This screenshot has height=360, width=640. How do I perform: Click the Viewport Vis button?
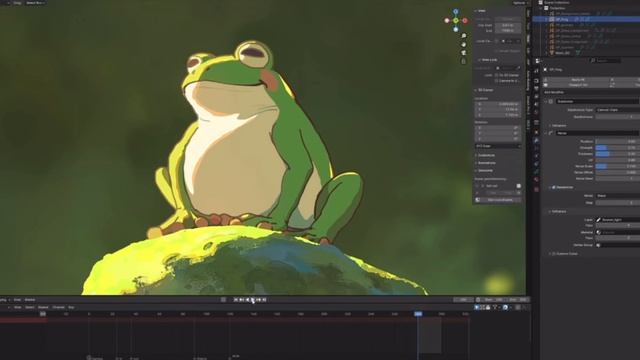(x=577, y=85)
